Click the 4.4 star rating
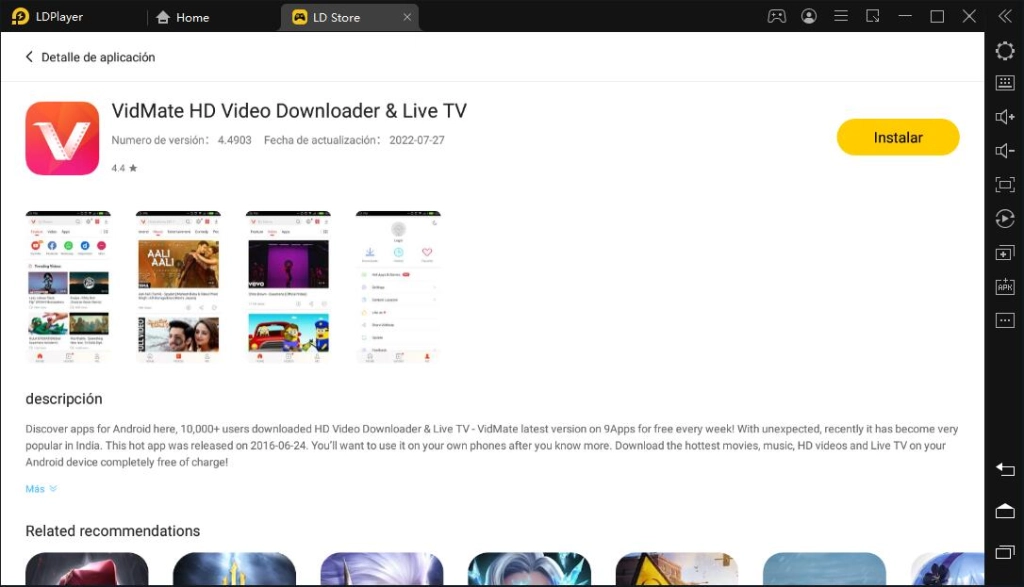 (124, 168)
